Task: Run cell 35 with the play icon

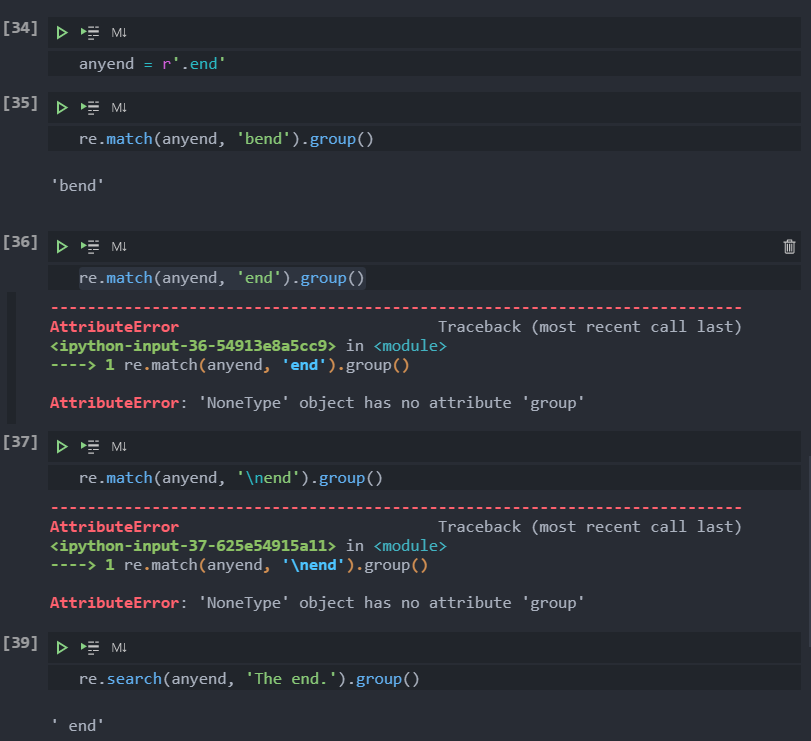Action: click(62, 108)
